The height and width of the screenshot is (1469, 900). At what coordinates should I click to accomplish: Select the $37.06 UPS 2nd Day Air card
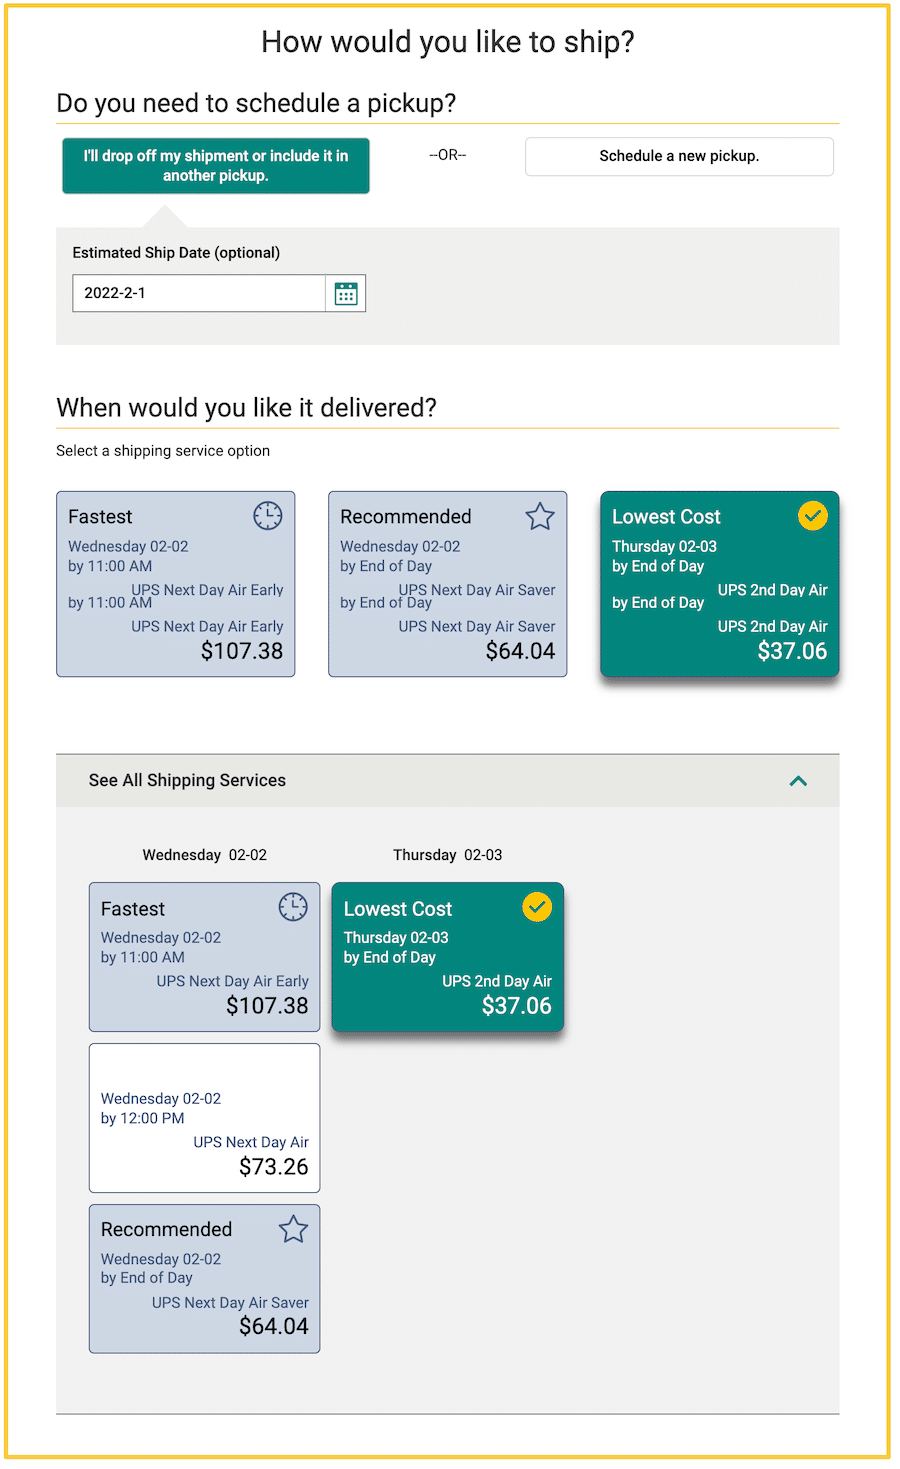(447, 957)
